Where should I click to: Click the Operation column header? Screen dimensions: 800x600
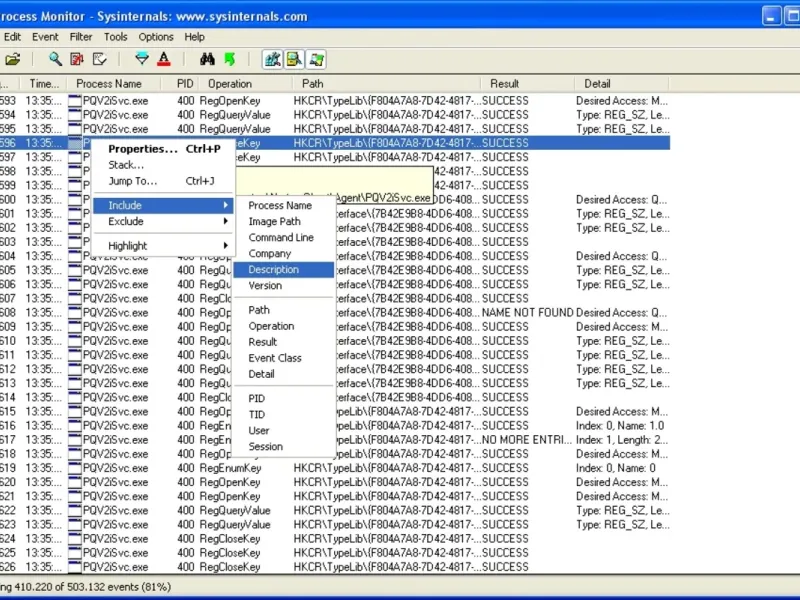tap(245, 84)
